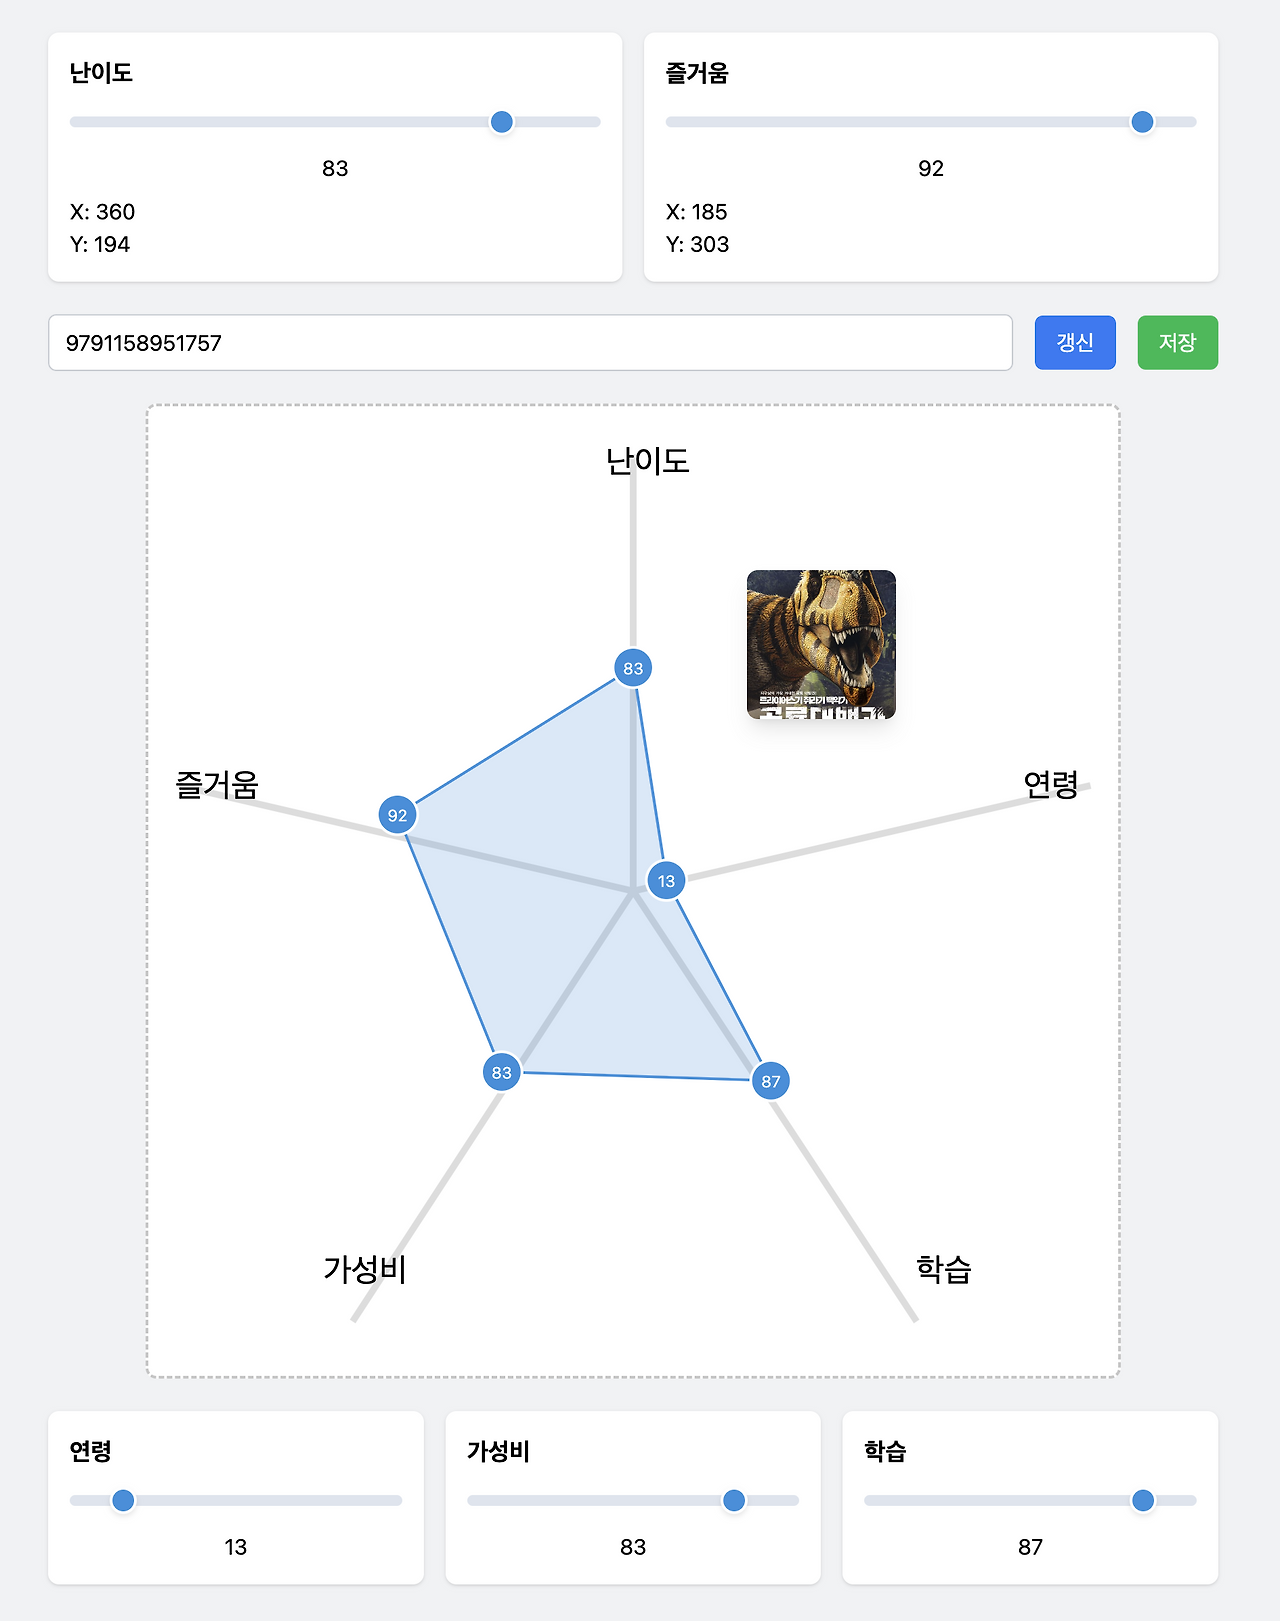The width and height of the screenshot is (1280, 1621).
Task: Click the 연령 slider handle in bottom left card
Action: [x=124, y=1501]
